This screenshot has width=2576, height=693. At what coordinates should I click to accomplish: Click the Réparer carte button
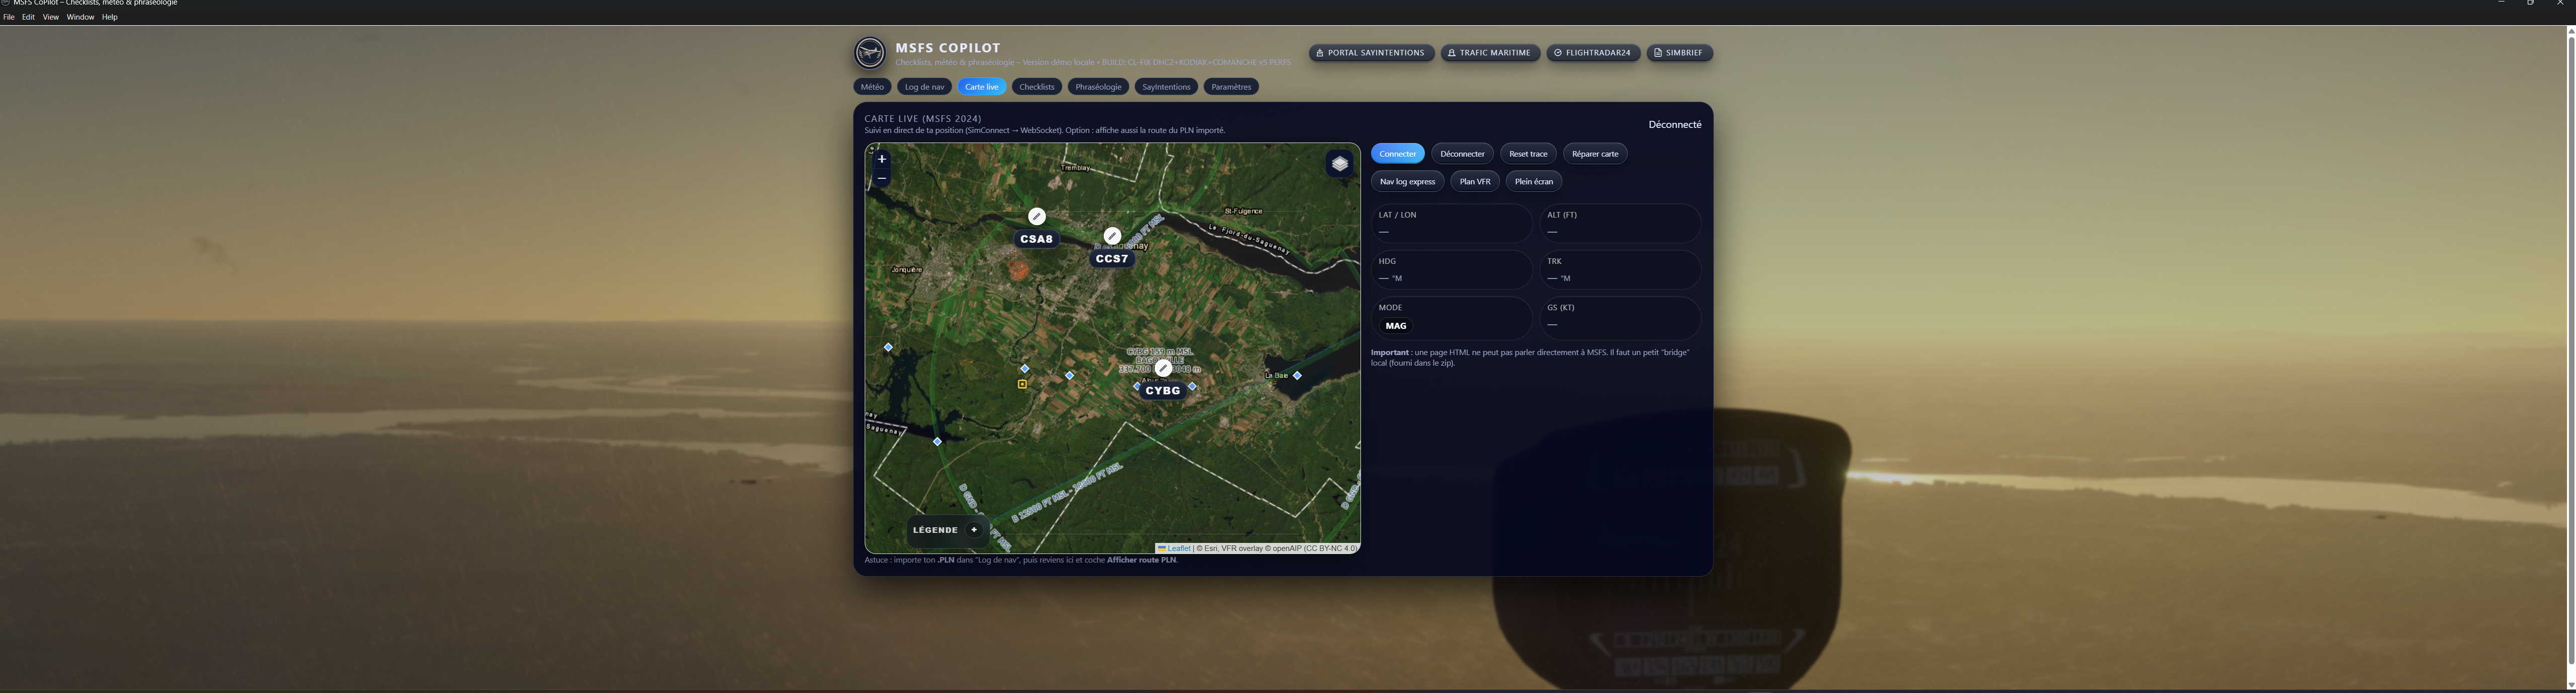click(1594, 154)
